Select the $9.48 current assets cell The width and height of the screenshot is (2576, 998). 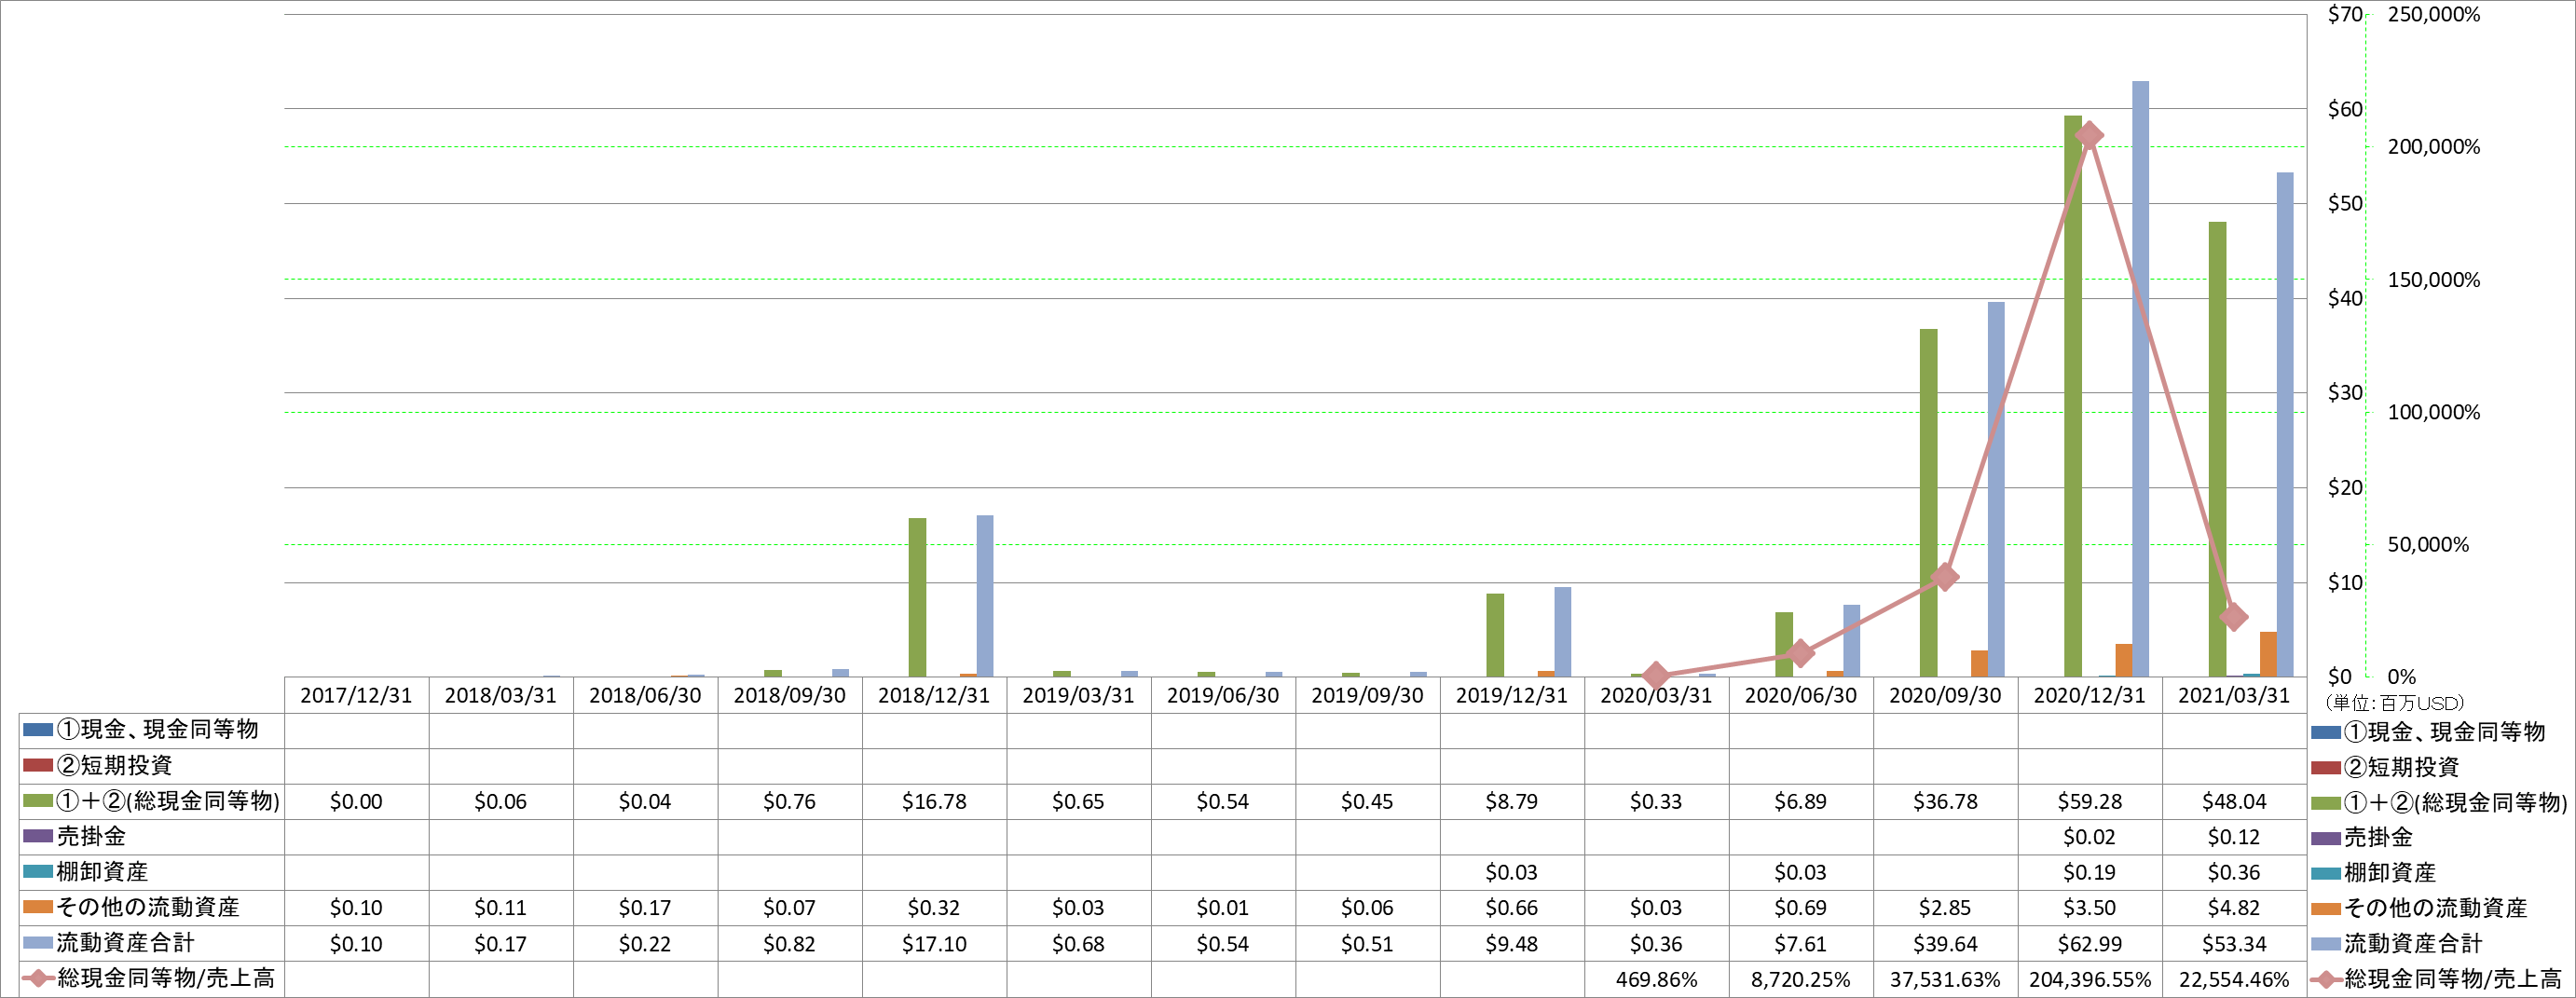coord(1511,944)
